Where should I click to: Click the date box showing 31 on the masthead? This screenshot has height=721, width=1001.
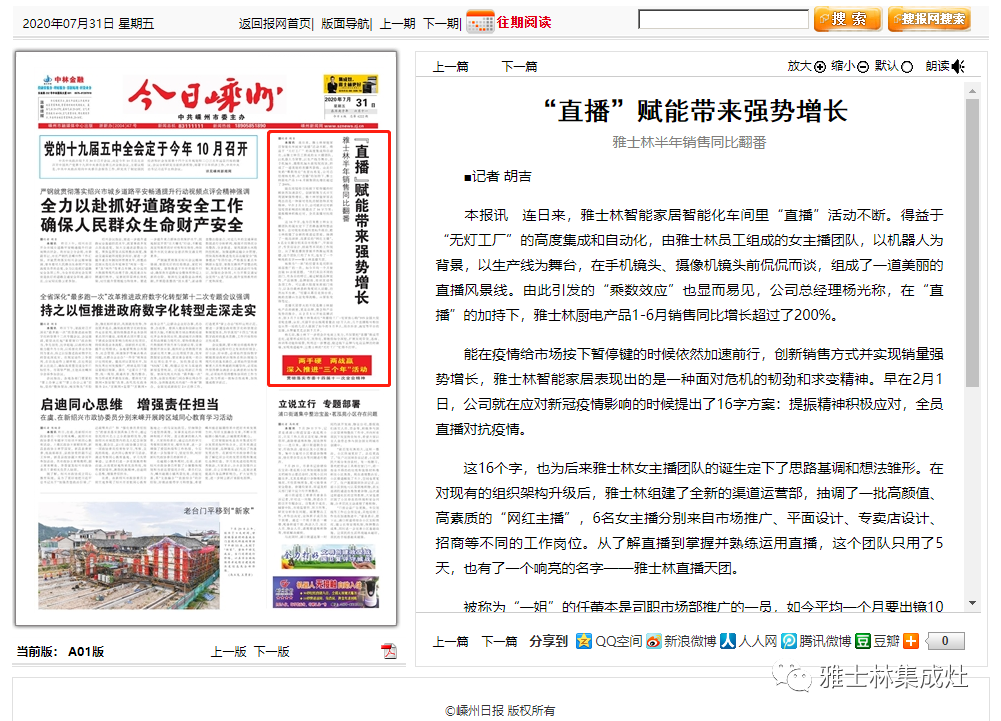click(350, 105)
